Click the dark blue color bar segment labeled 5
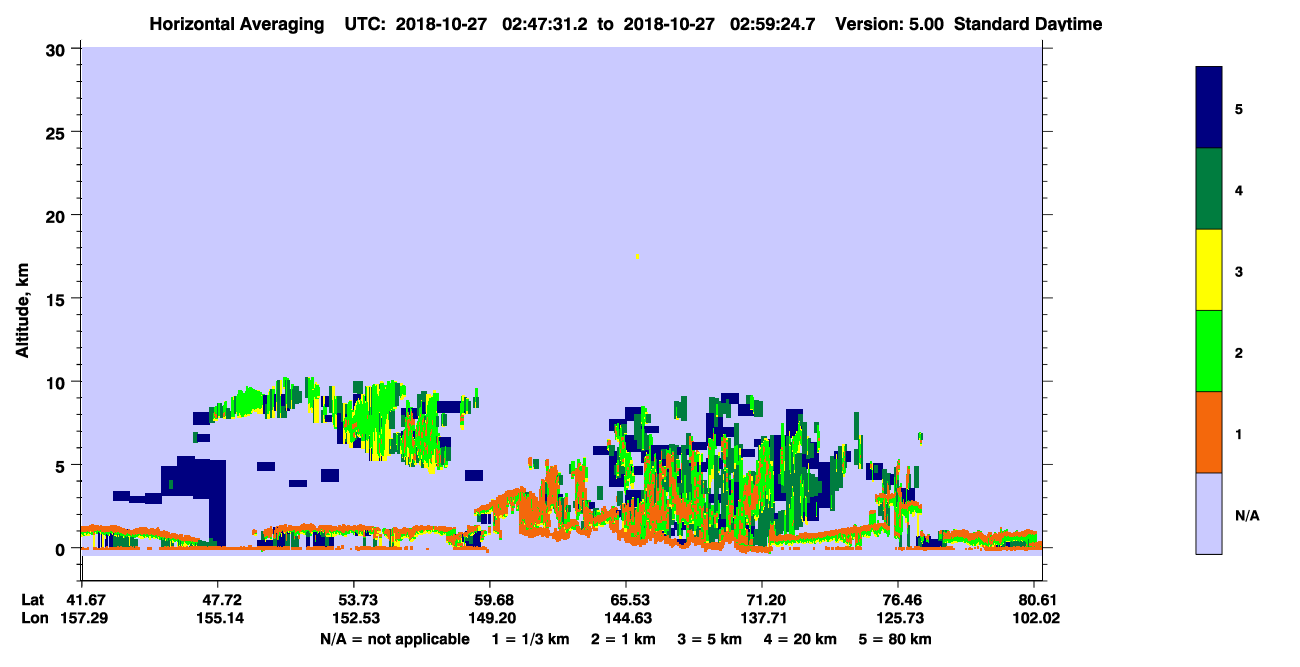1300x667 pixels. click(1208, 108)
